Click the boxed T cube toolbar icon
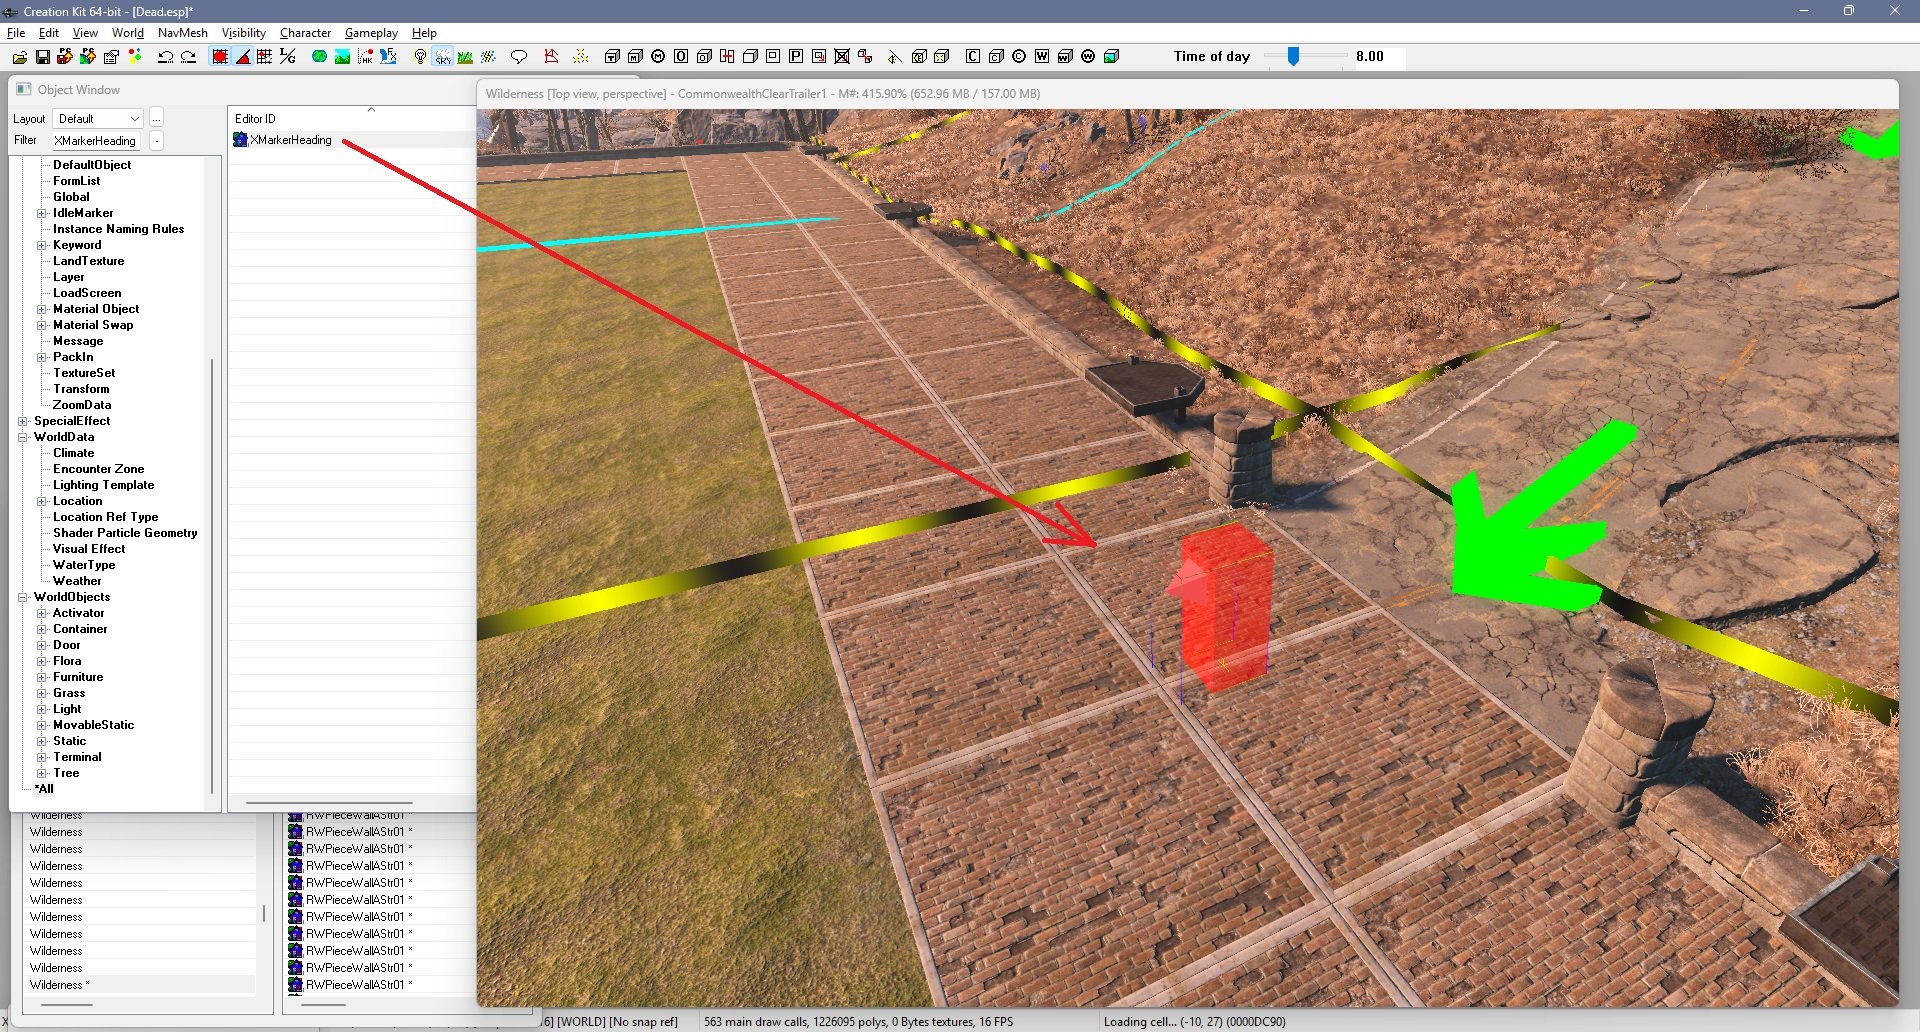This screenshot has width=1920, height=1032. click(612, 57)
